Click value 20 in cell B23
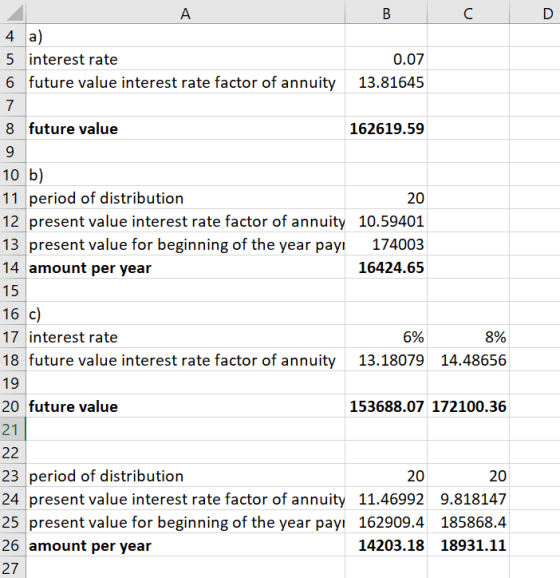 (x=386, y=476)
